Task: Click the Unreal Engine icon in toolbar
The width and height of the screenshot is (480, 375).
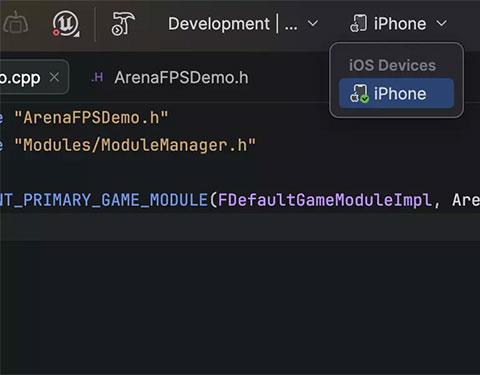Action: 66,24
